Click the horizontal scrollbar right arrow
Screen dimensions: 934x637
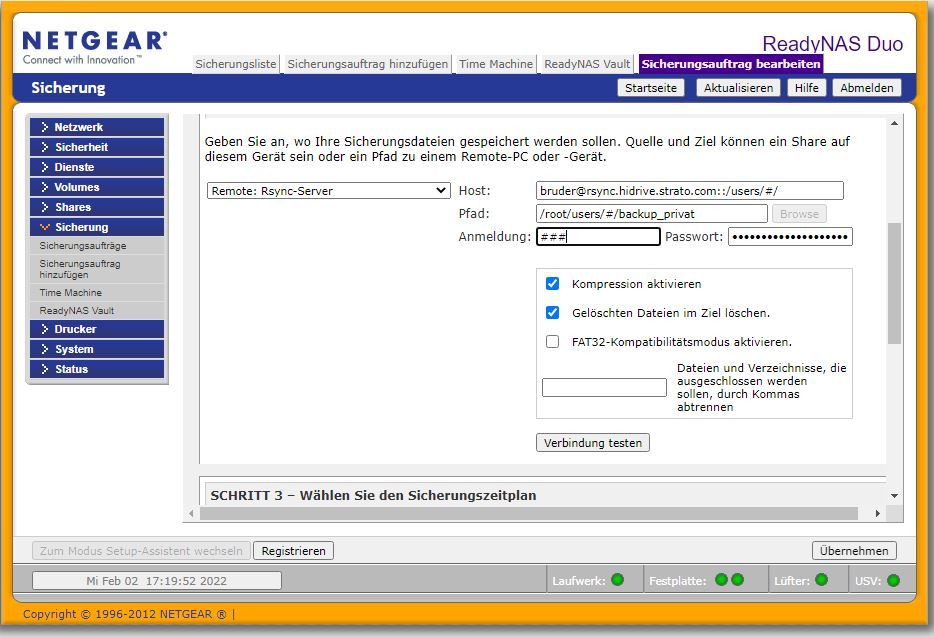[x=877, y=513]
